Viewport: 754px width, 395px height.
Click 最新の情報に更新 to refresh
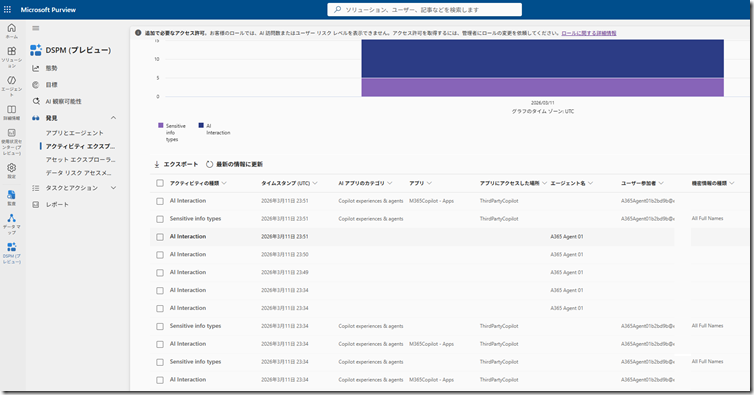[234, 165]
